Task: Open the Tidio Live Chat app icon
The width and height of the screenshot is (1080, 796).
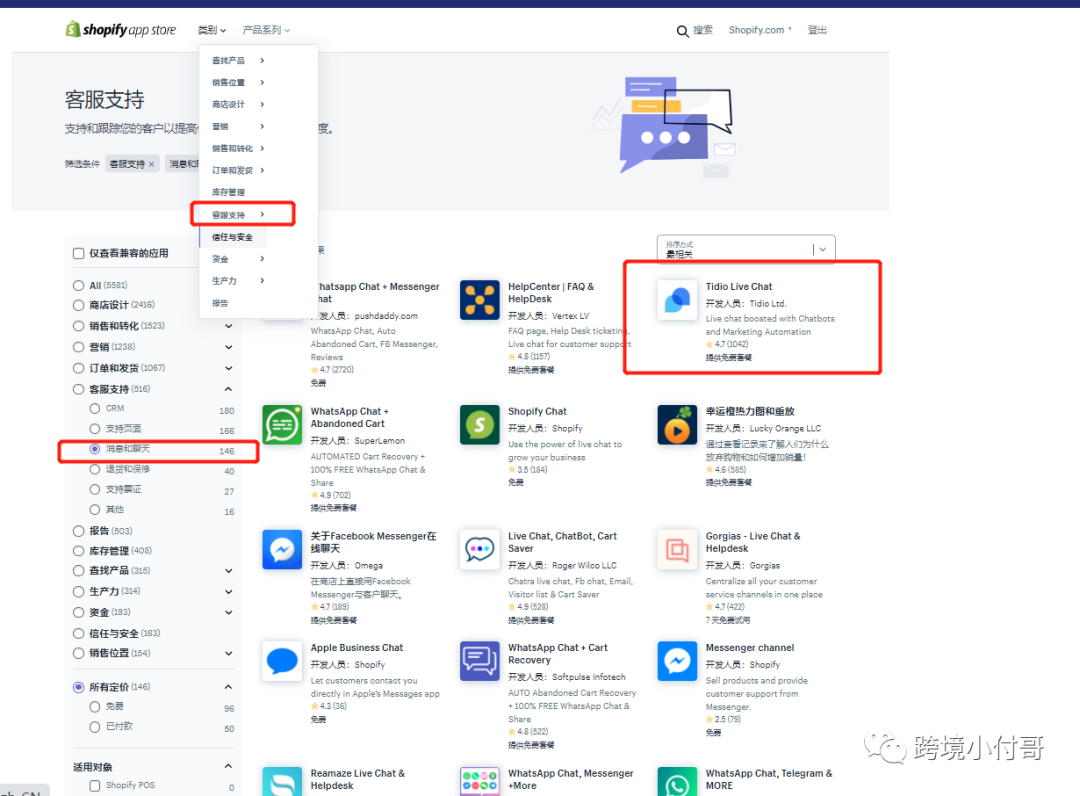Action: [677, 300]
